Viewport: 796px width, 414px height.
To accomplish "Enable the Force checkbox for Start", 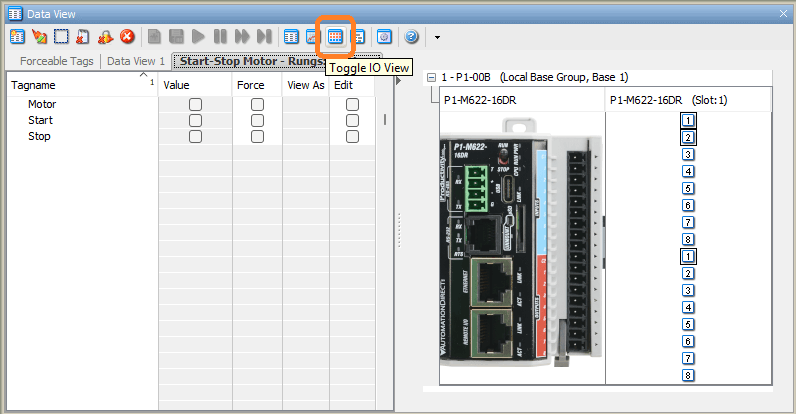I will point(257,120).
